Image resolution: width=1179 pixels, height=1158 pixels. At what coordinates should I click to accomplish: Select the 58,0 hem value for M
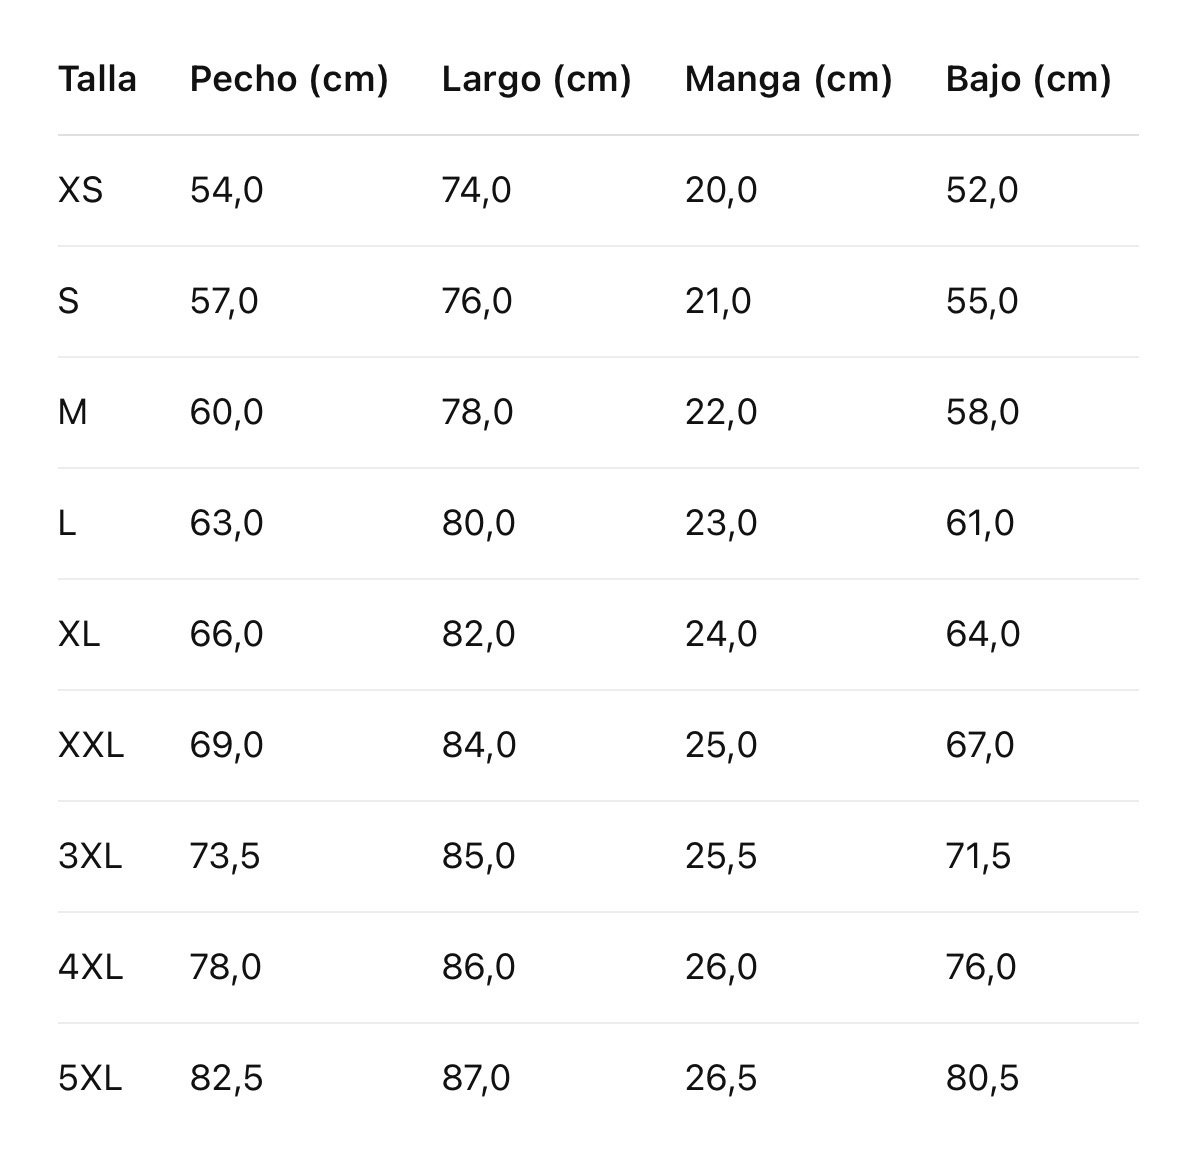(x=982, y=412)
